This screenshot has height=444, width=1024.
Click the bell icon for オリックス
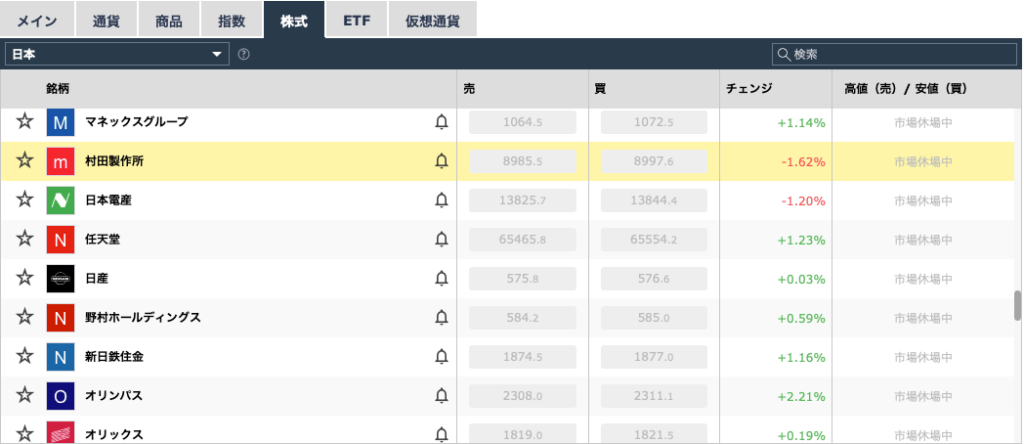point(441,434)
